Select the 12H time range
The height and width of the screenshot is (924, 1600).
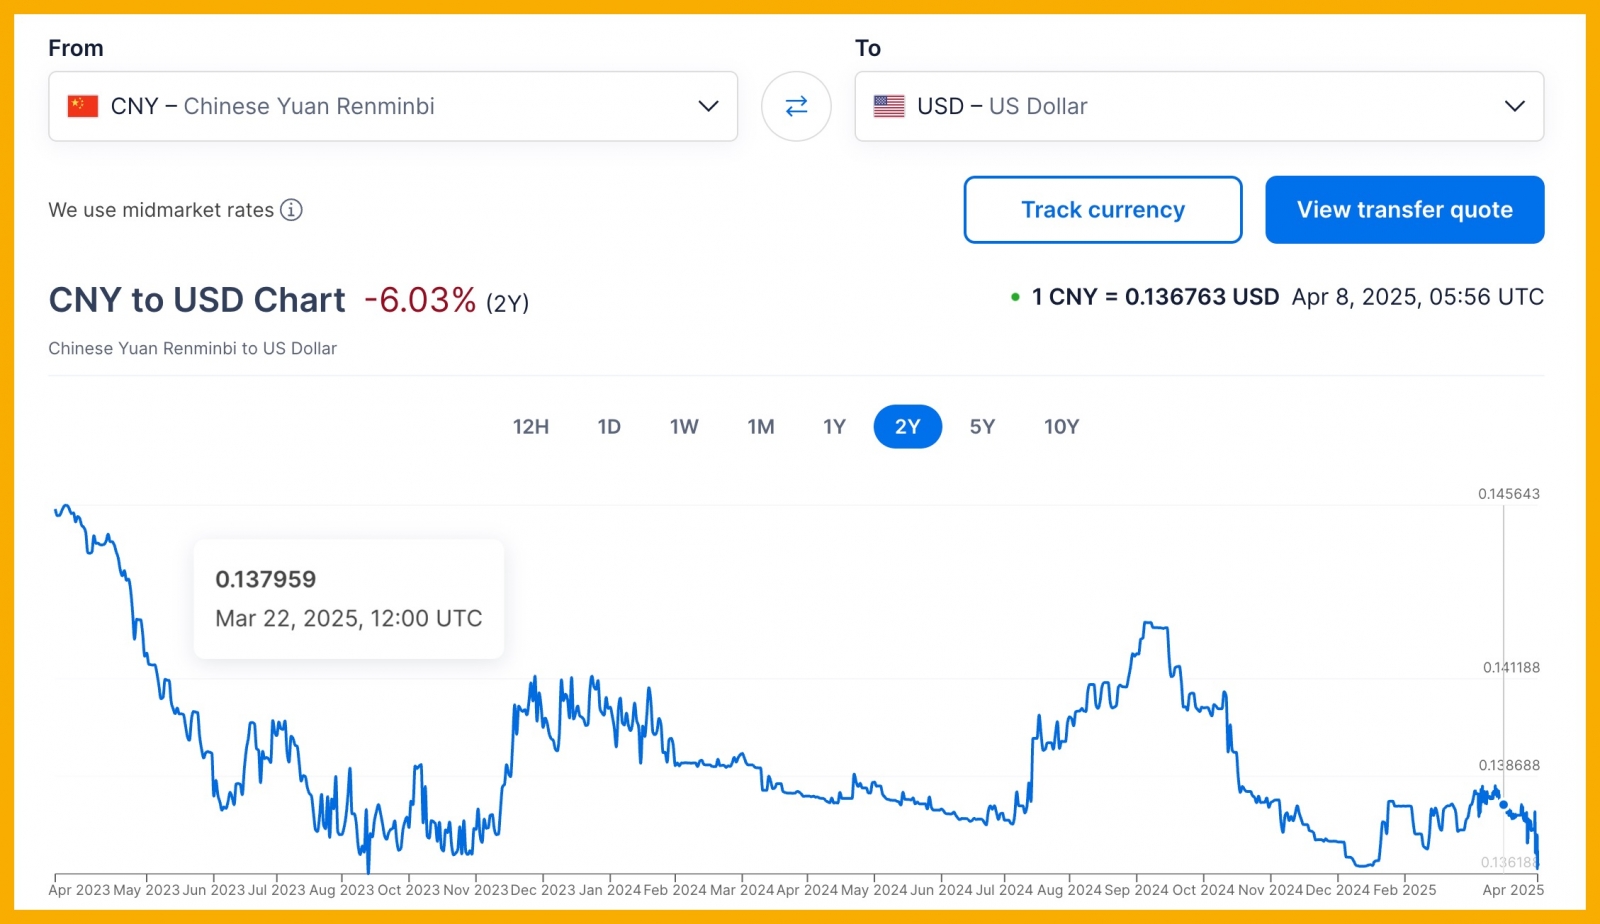[531, 427]
